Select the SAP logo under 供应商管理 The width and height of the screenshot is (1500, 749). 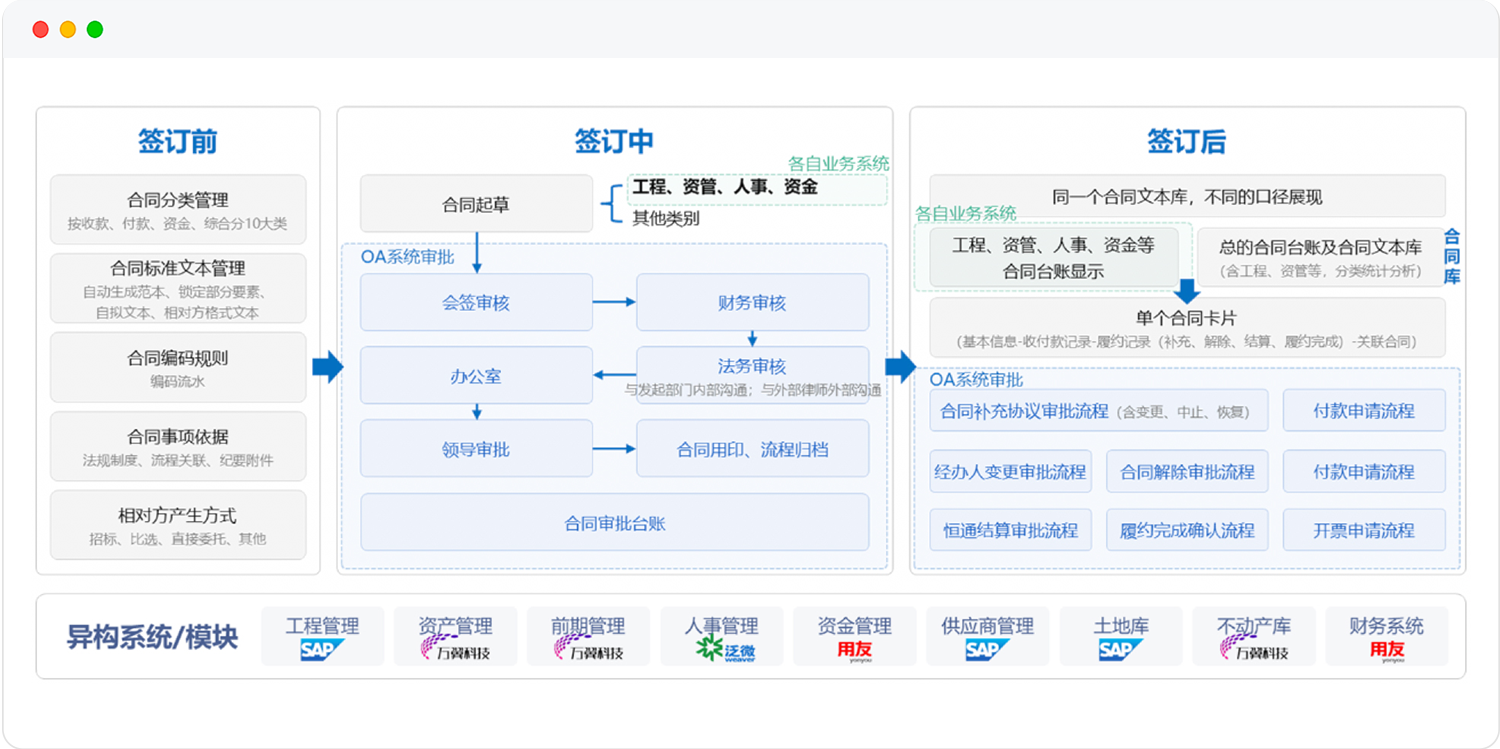click(987, 651)
